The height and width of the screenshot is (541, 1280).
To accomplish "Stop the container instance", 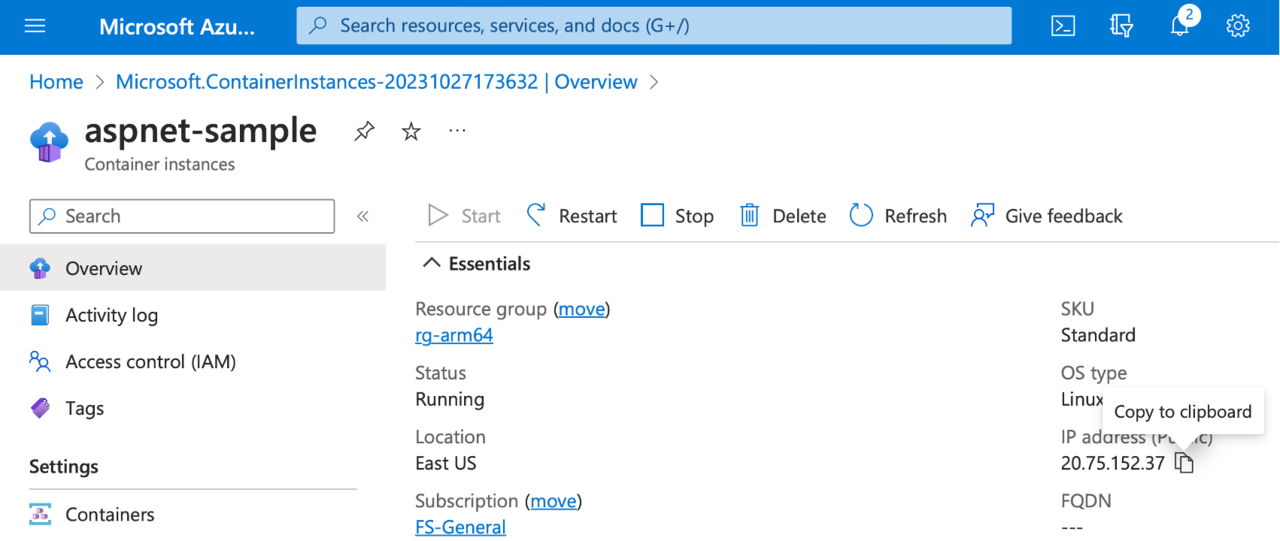I will point(677,216).
